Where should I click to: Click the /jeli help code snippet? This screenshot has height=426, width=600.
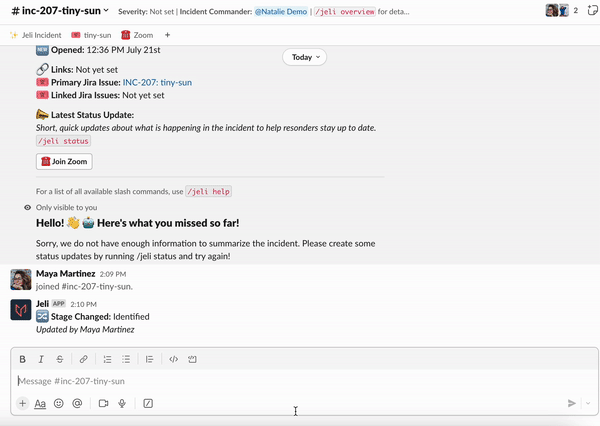(209, 191)
